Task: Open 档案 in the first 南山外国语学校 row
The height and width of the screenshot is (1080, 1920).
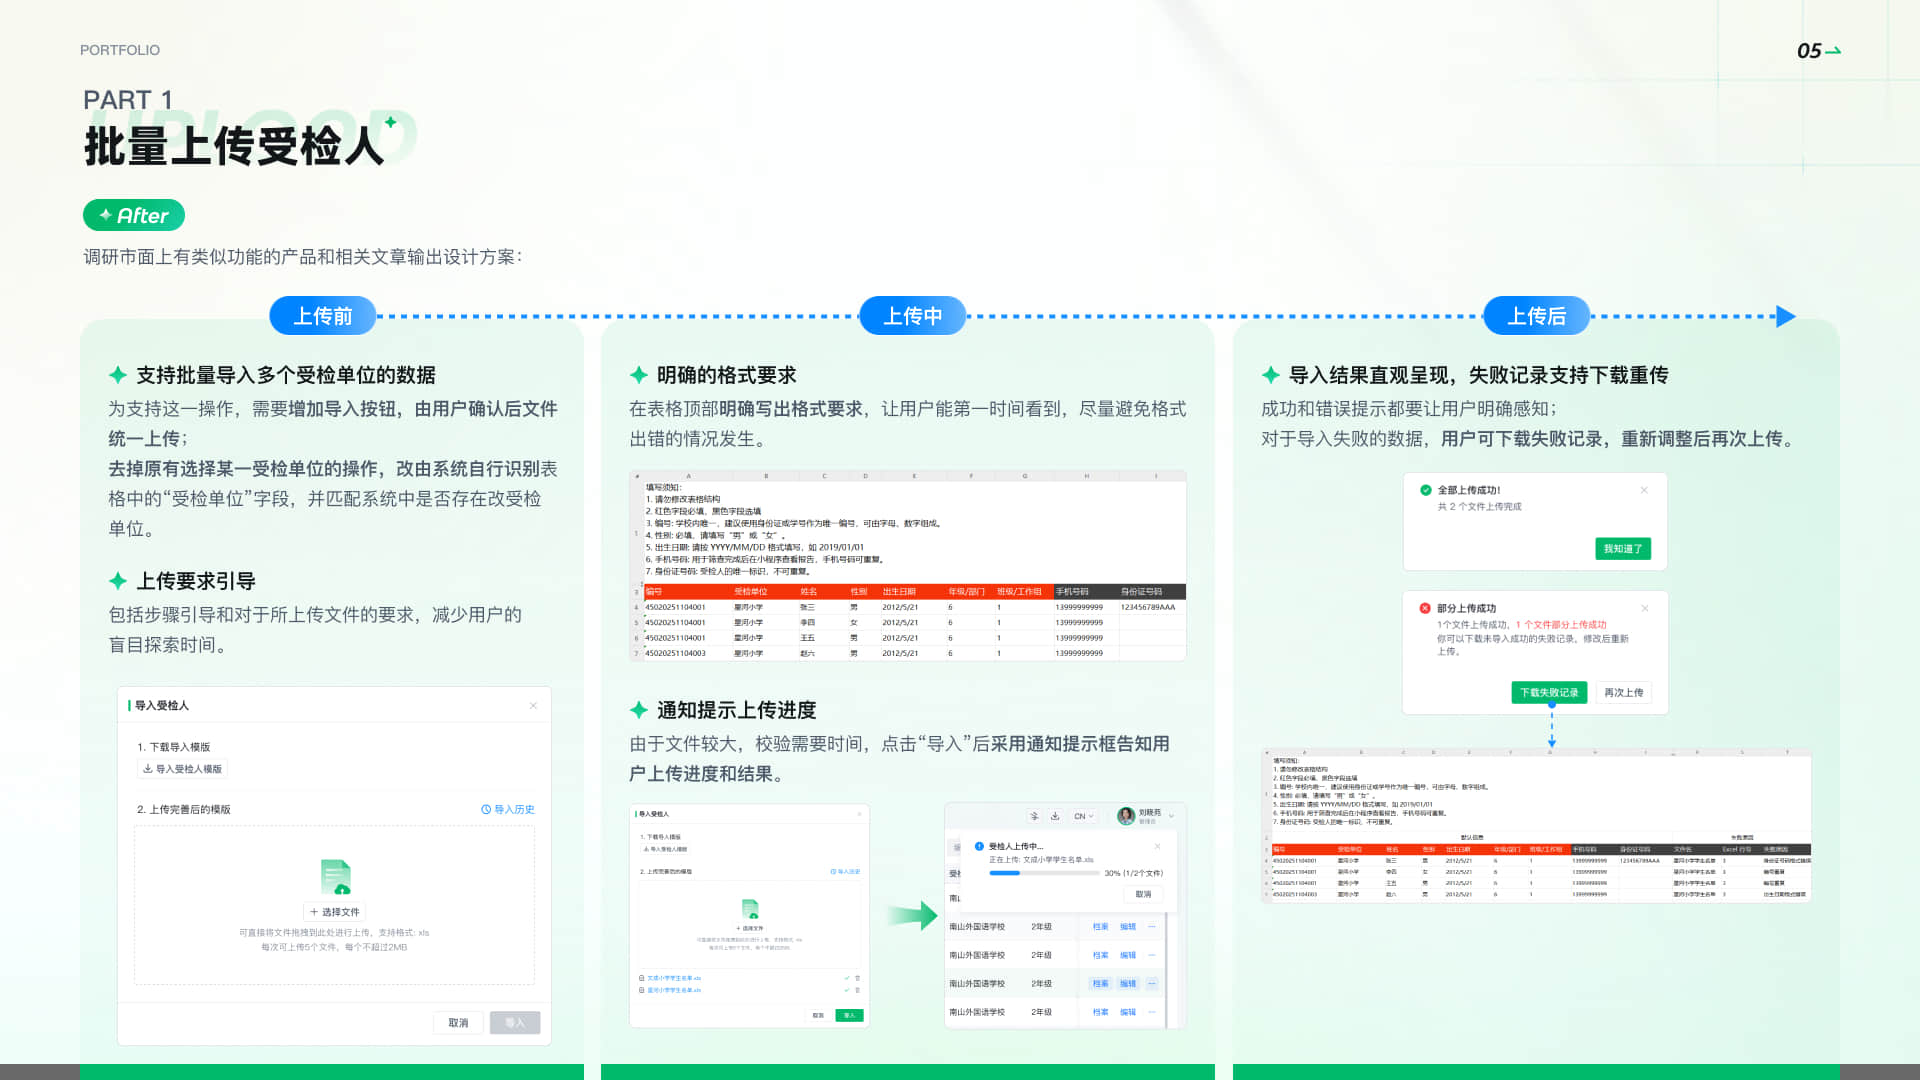Action: pyautogui.click(x=1100, y=927)
